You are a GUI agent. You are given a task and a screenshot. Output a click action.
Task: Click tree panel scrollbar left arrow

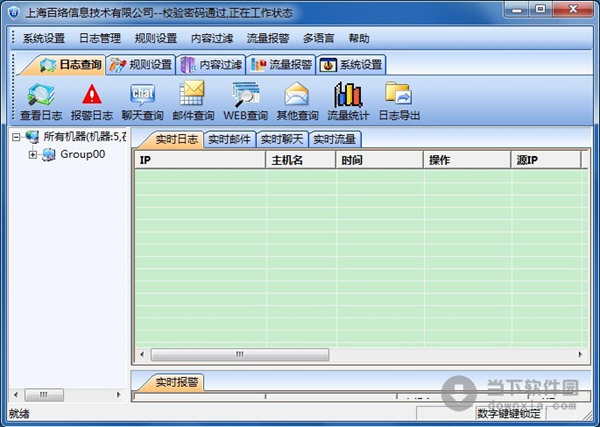pyautogui.click(x=15, y=394)
